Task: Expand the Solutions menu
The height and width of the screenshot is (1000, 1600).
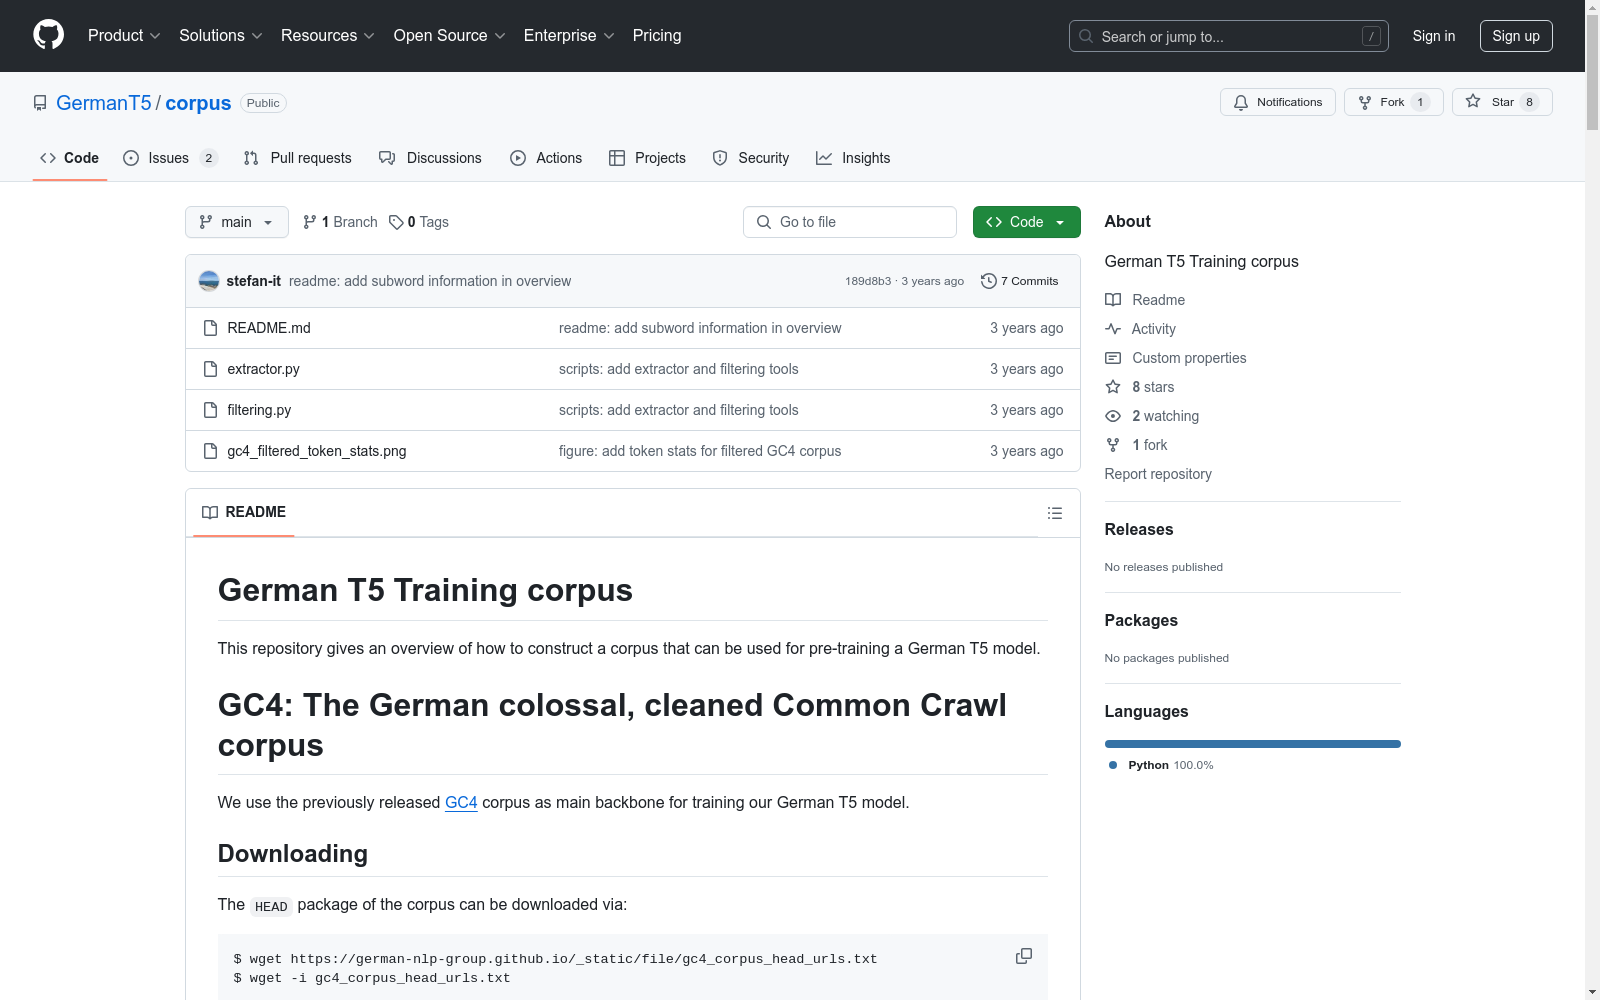Action: pos(221,35)
